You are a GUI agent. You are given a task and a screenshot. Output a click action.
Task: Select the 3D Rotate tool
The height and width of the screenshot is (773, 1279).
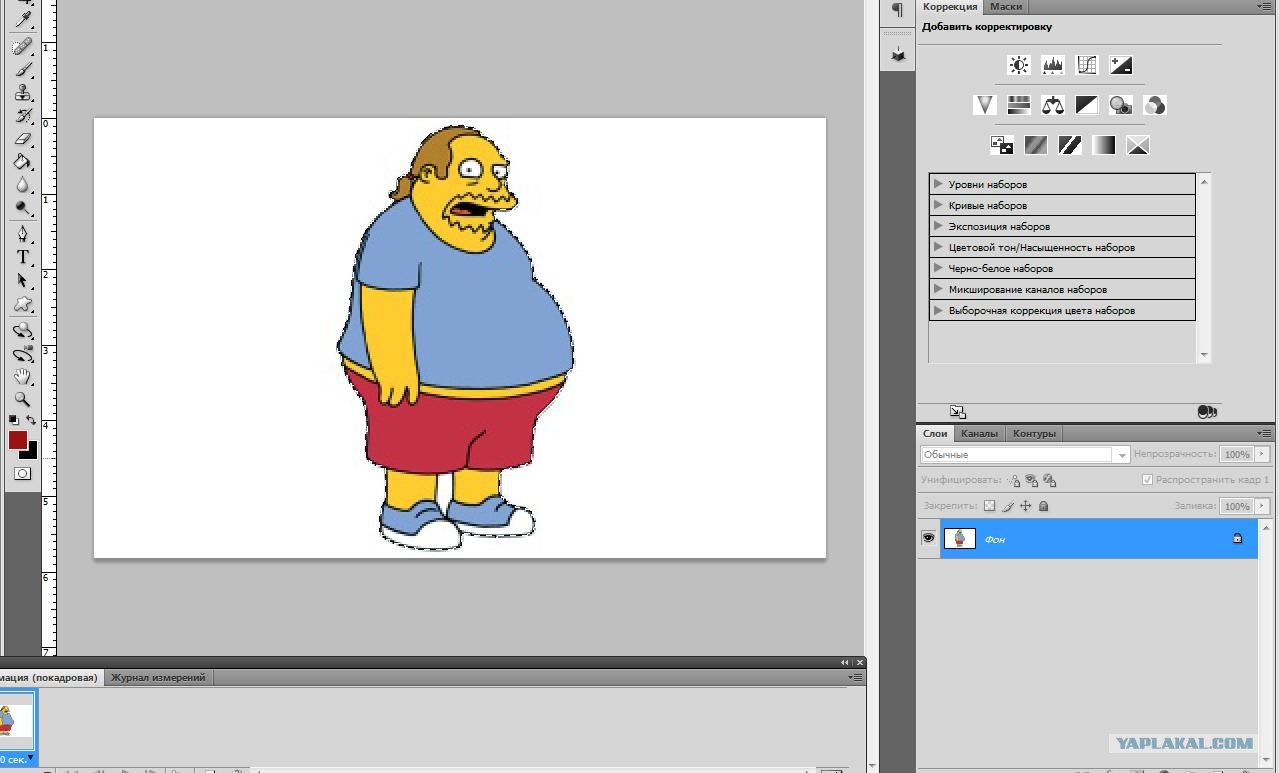coord(23,330)
